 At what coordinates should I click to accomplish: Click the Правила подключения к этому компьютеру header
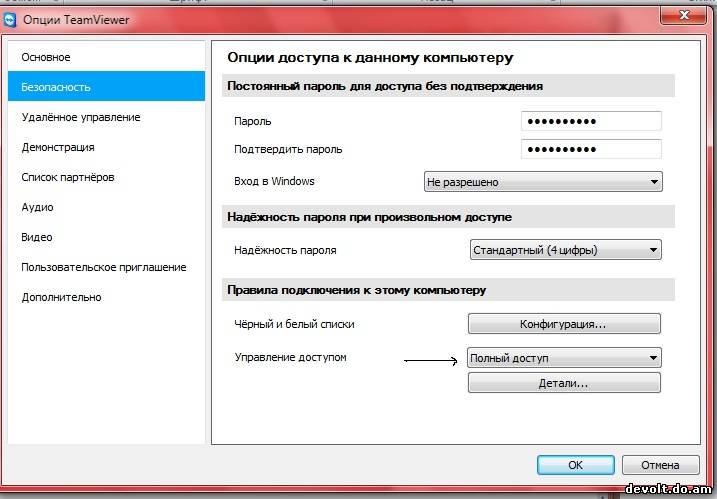pyautogui.click(x=448, y=290)
